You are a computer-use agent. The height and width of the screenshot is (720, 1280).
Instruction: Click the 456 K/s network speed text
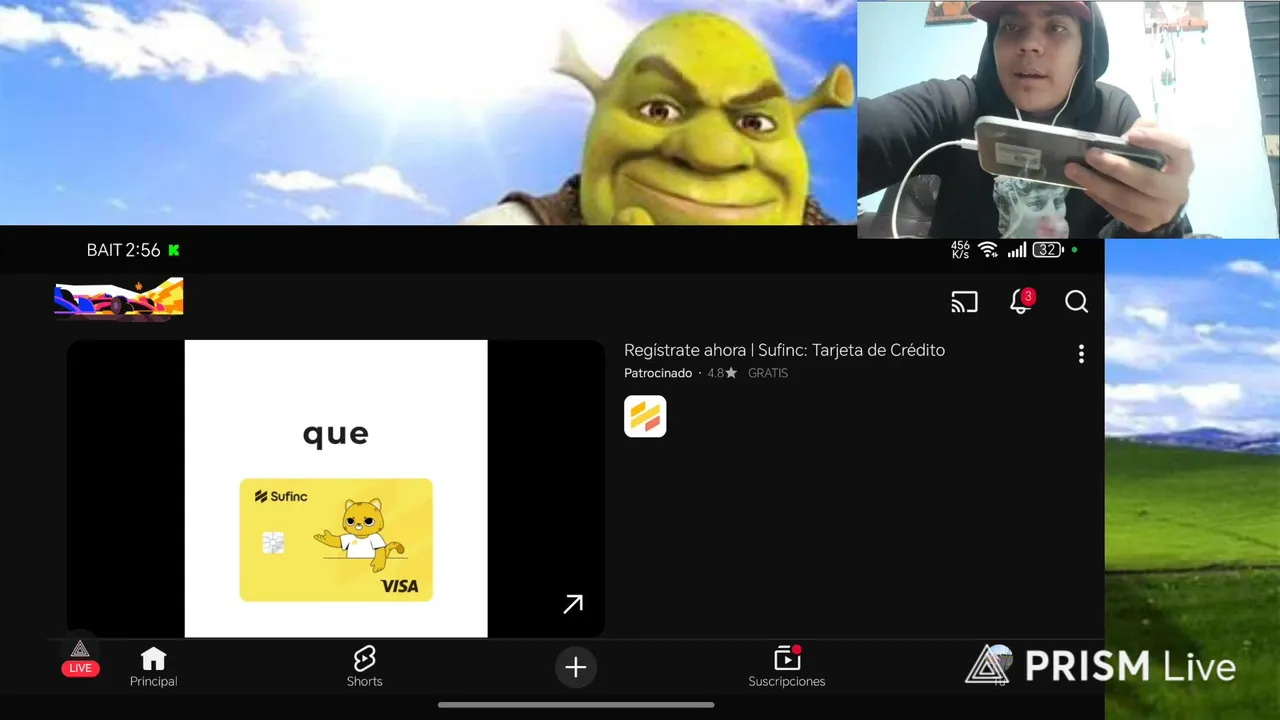pos(960,250)
